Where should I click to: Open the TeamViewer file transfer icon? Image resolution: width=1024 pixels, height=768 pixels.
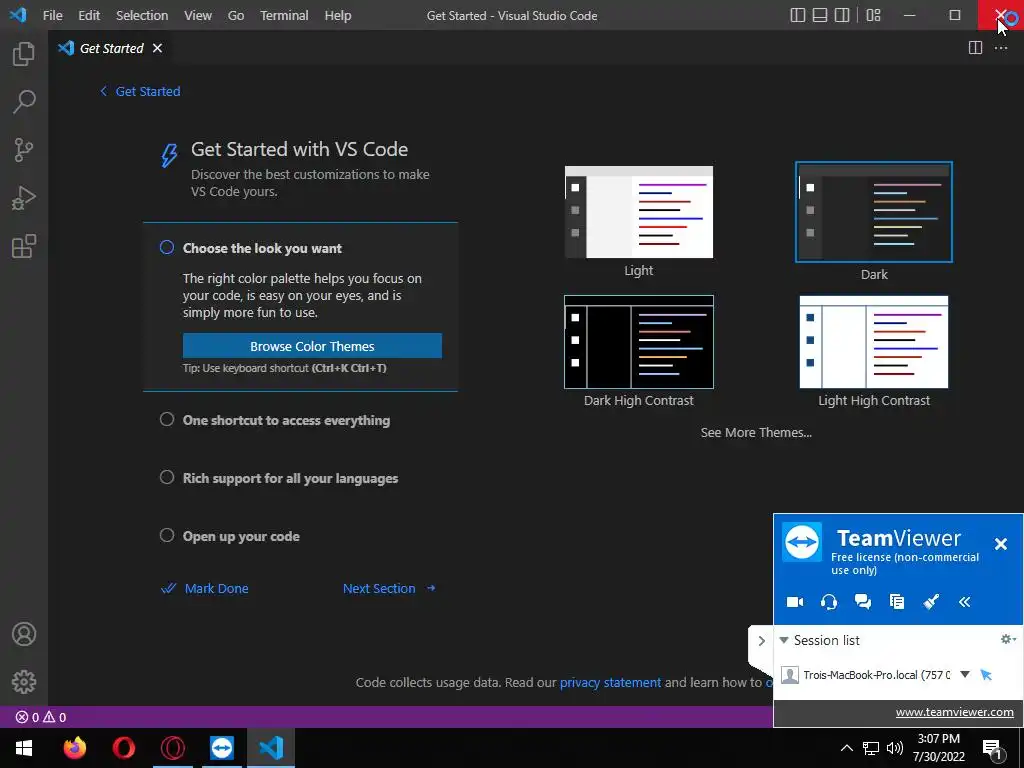point(897,601)
